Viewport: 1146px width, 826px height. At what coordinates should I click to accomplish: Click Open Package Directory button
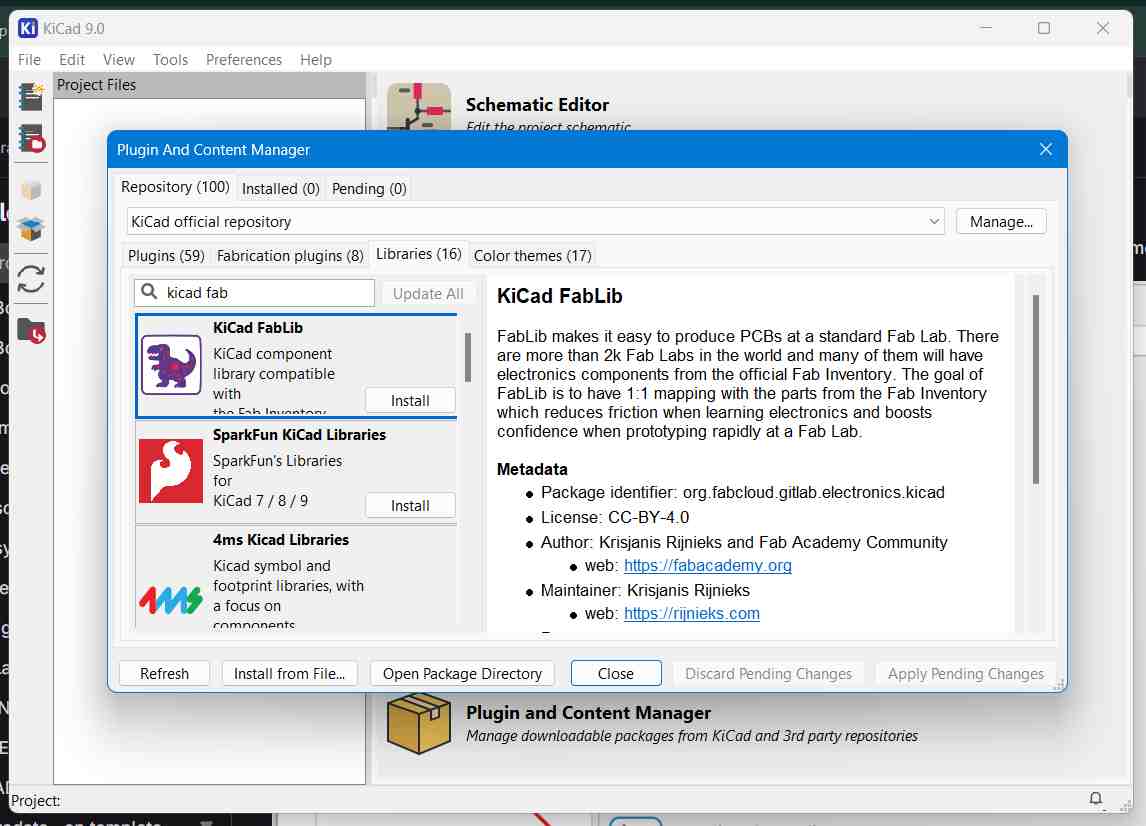pyautogui.click(x=462, y=673)
